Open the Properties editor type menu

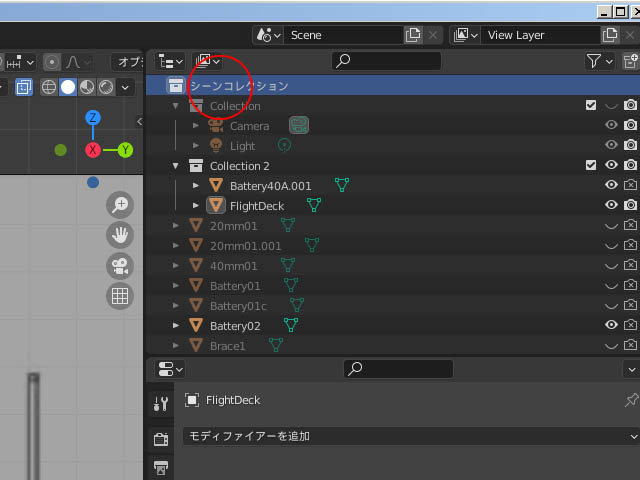[170, 369]
